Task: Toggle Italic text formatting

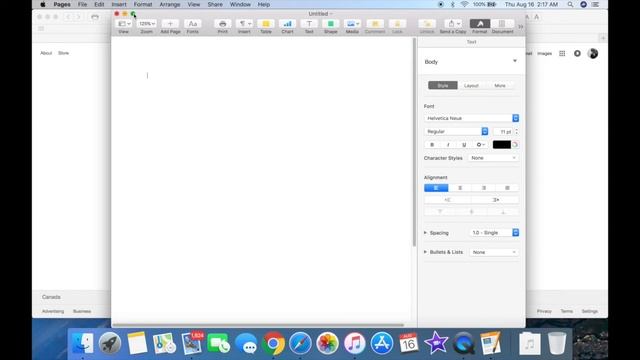Action: 448,144
